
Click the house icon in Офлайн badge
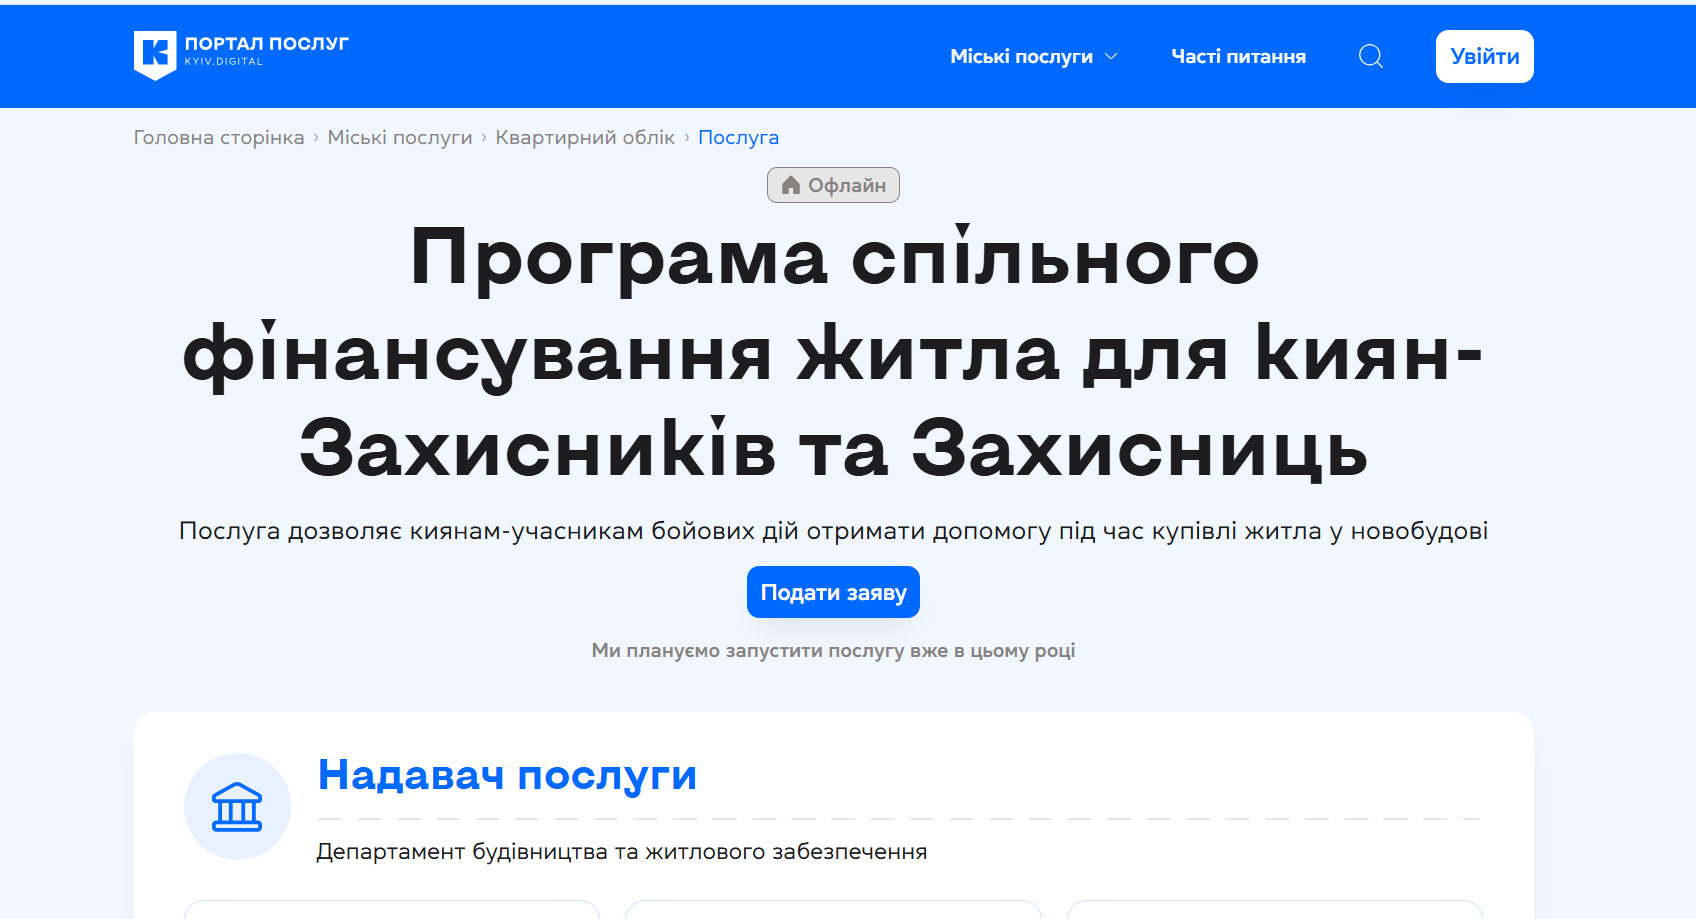[x=791, y=185]
